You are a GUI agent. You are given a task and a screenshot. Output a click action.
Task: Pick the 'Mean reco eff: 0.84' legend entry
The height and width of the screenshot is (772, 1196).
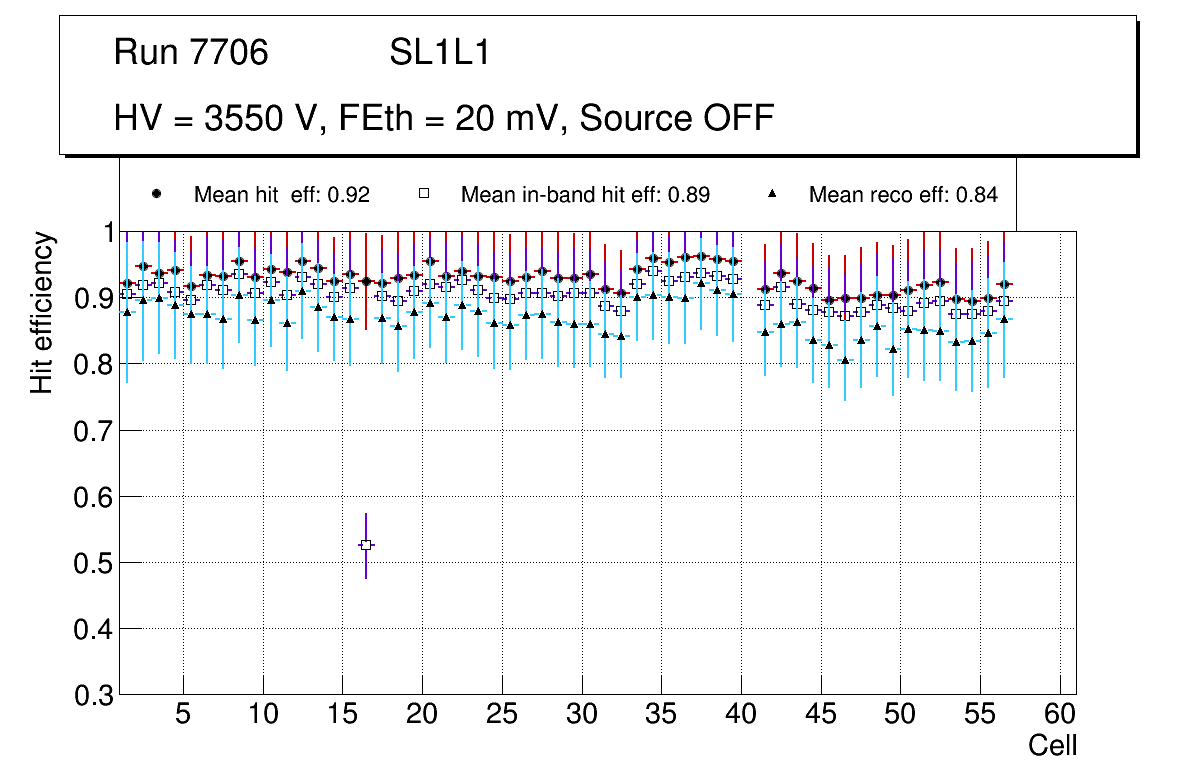coord(902,195)
